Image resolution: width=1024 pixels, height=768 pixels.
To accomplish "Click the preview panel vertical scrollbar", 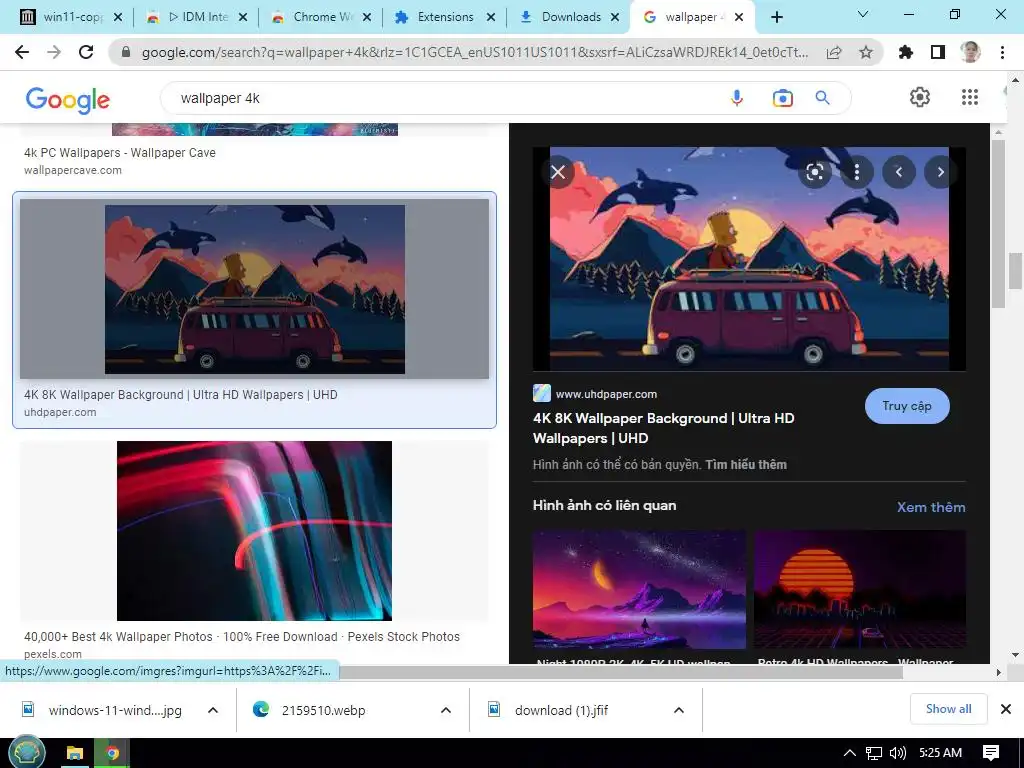I will pos(998,223).
